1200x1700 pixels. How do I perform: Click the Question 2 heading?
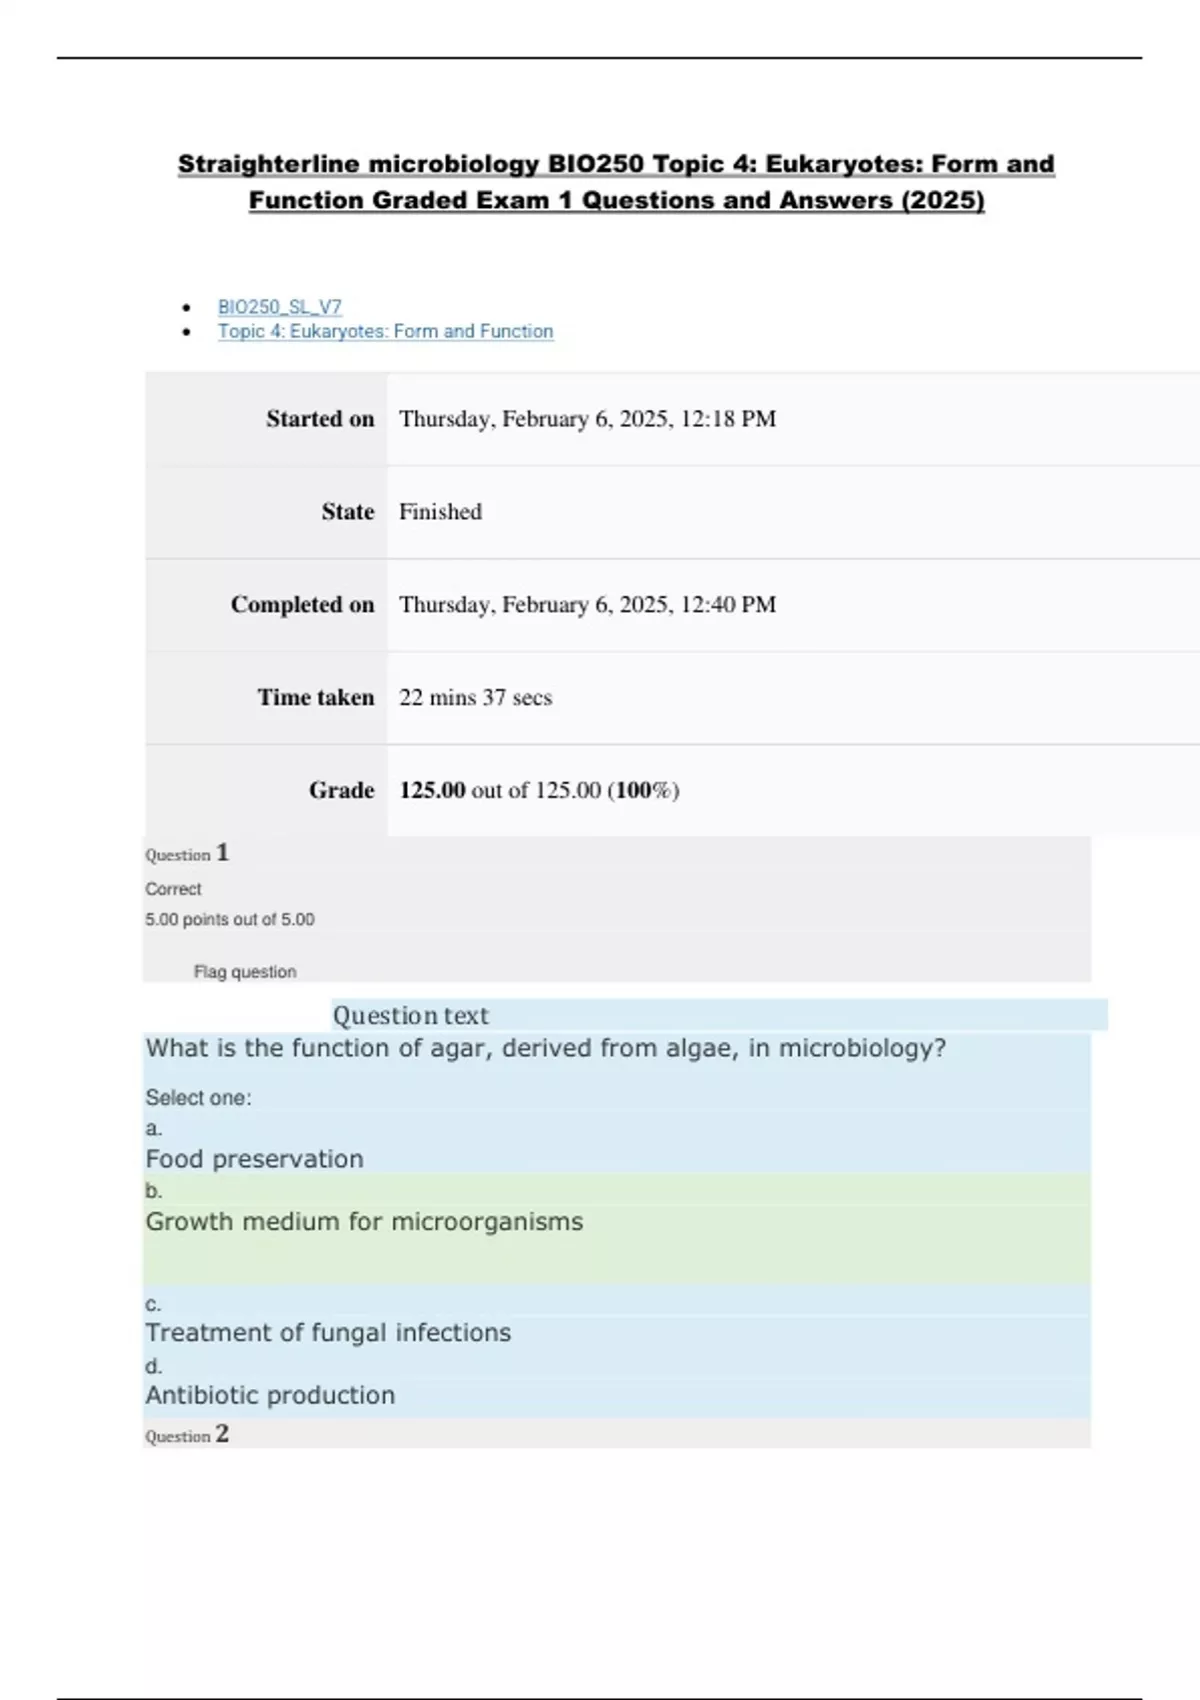(x=187, y=1434)
